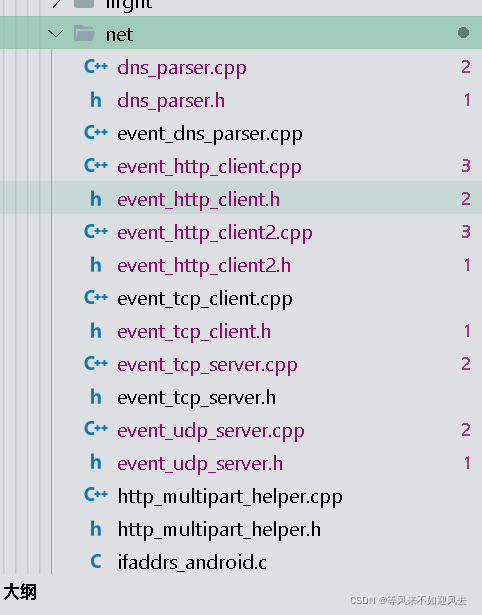Open event_udp_server.cpp file
Image resolution: width=482 pixels, height=615 pixels.
pyautogui.click(x=211, y=431)
